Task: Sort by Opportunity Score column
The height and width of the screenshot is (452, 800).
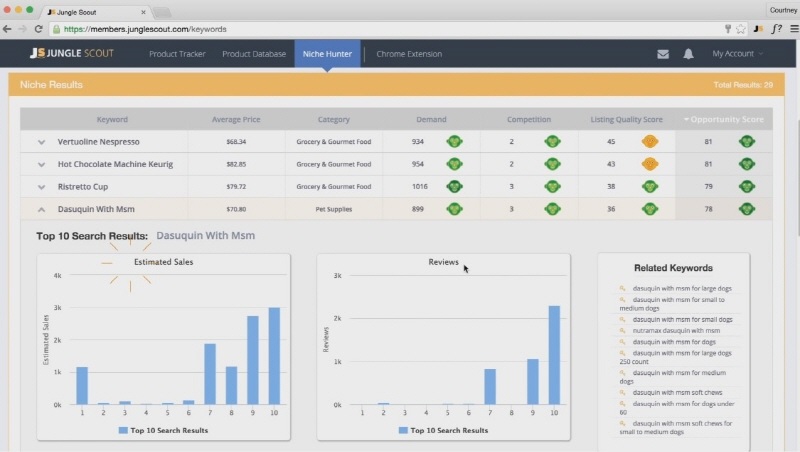Action: [x=724, y=119]
